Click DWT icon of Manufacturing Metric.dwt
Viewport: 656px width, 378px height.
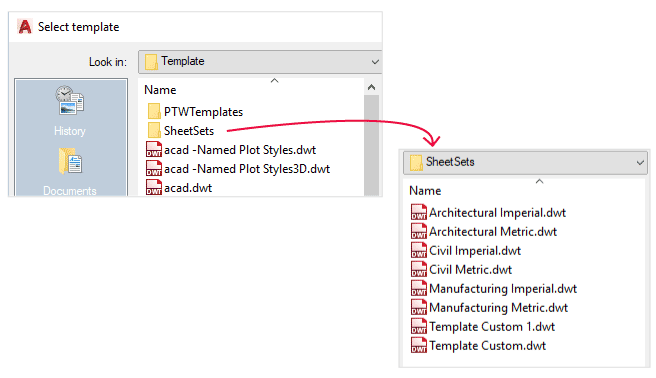418,307
